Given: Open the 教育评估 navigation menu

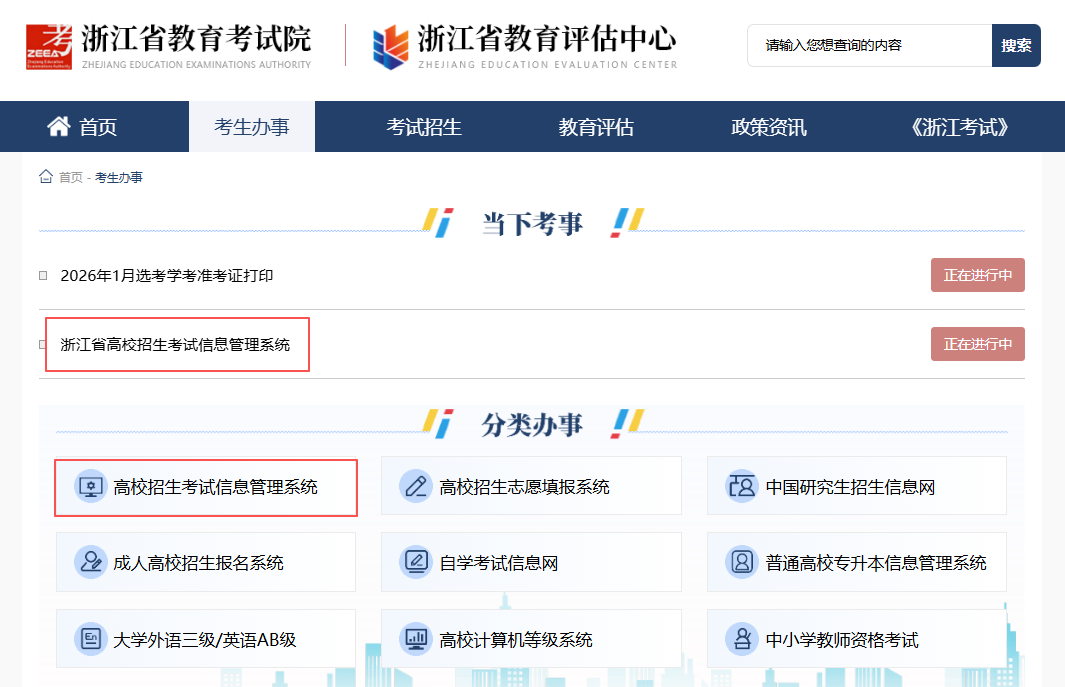Looking at the screenshot, I should point(596,127).
